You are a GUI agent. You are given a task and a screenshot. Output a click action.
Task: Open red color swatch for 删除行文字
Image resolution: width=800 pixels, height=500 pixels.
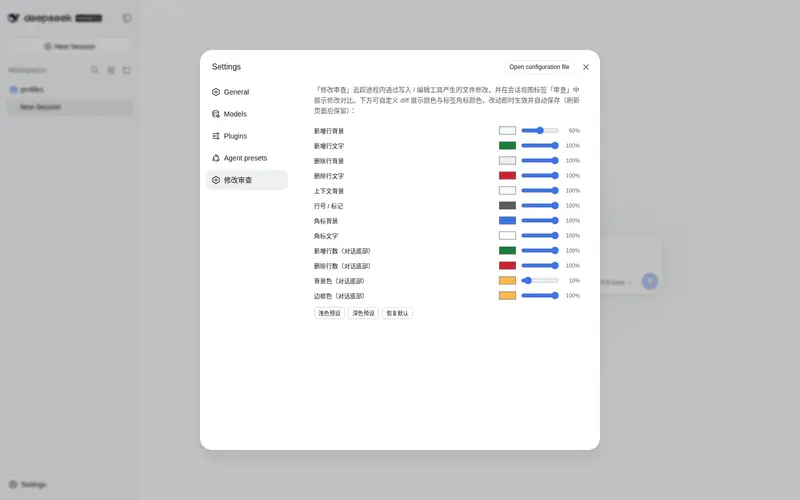[x=507, y=176]
